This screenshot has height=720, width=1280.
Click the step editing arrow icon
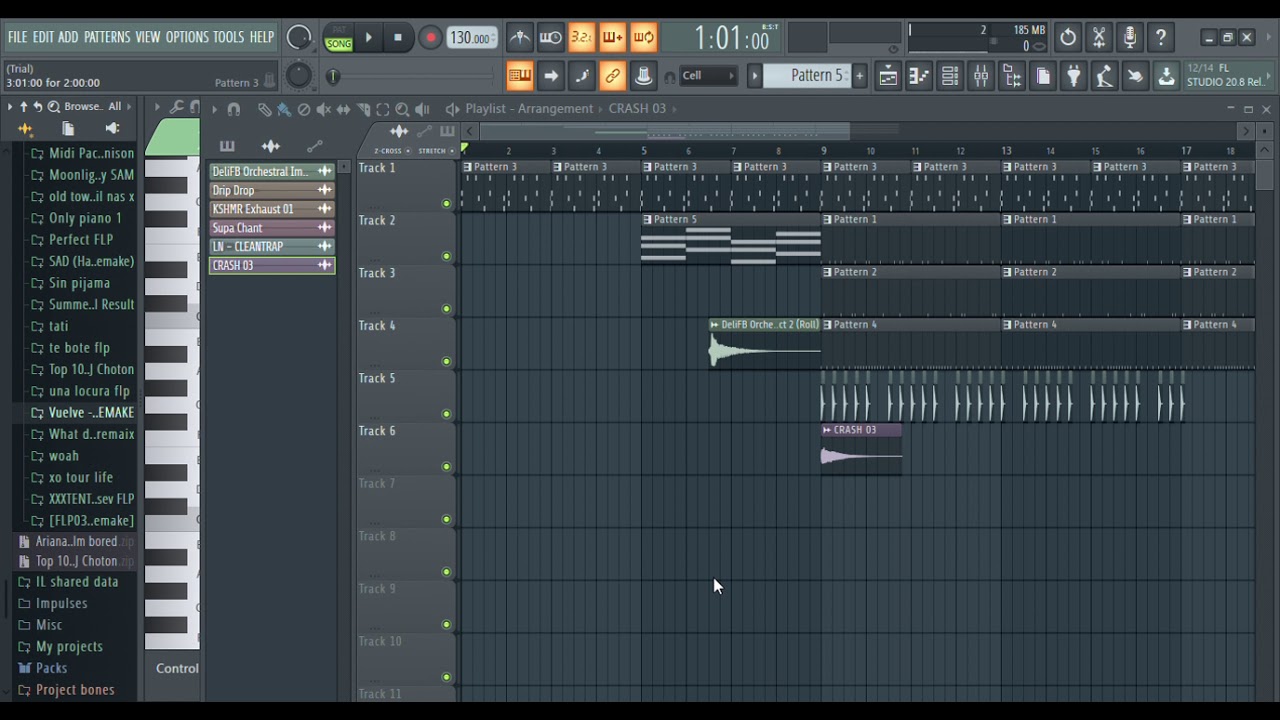[550, 76]
